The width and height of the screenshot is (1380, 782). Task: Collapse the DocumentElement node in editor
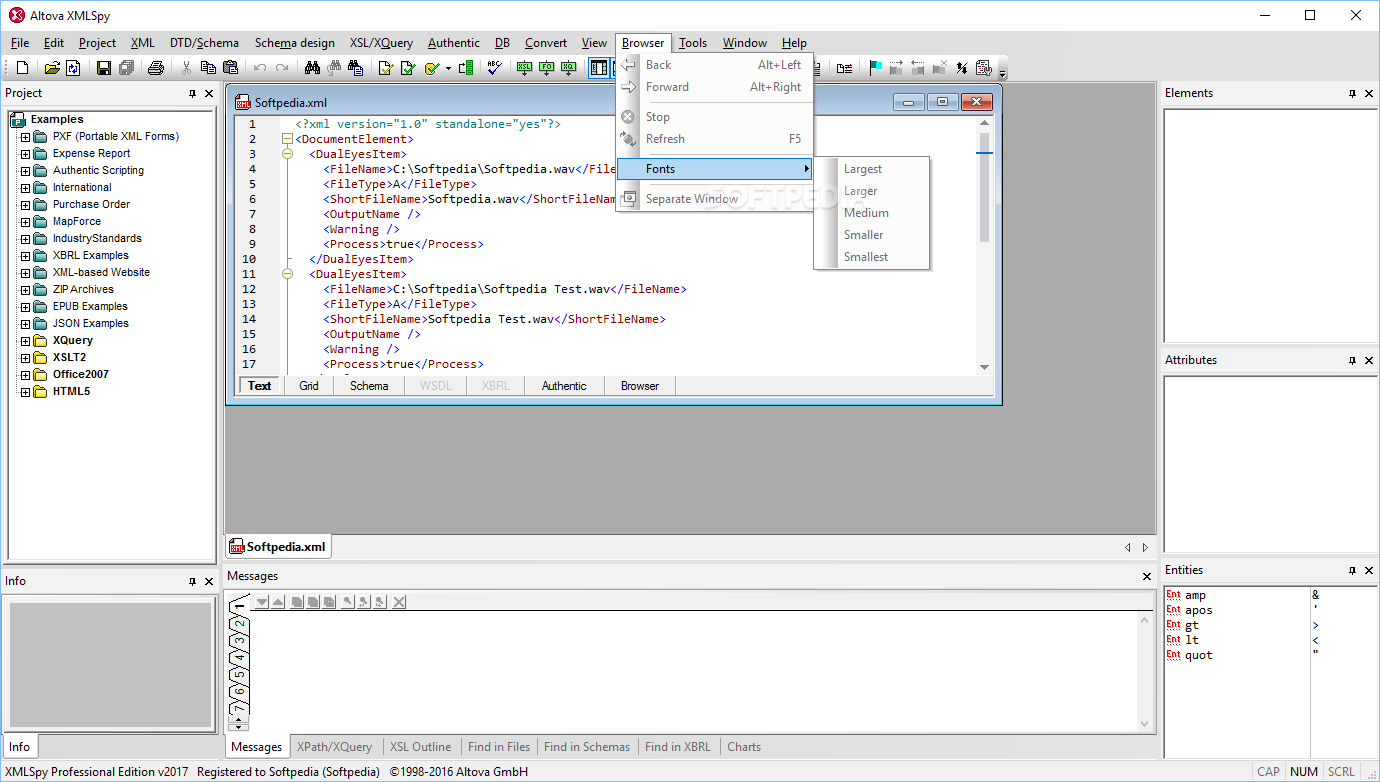coord(288,139)
